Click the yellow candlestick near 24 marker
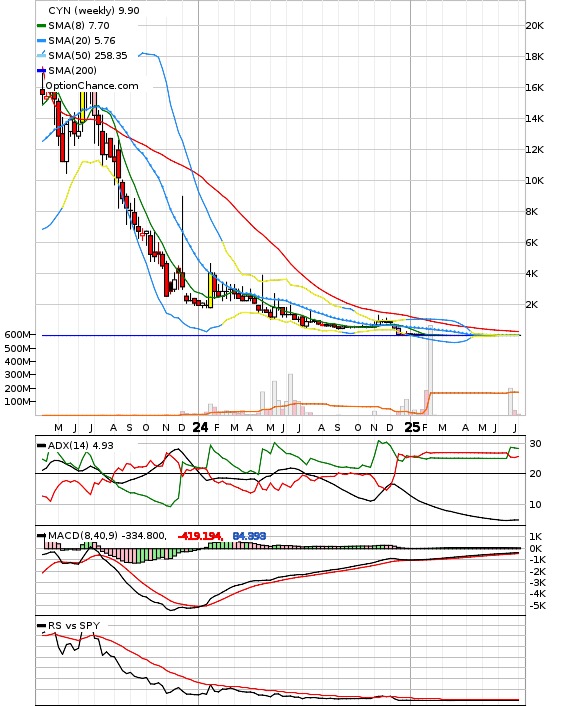The image size is (566, 706). click(x=210, y=290)
